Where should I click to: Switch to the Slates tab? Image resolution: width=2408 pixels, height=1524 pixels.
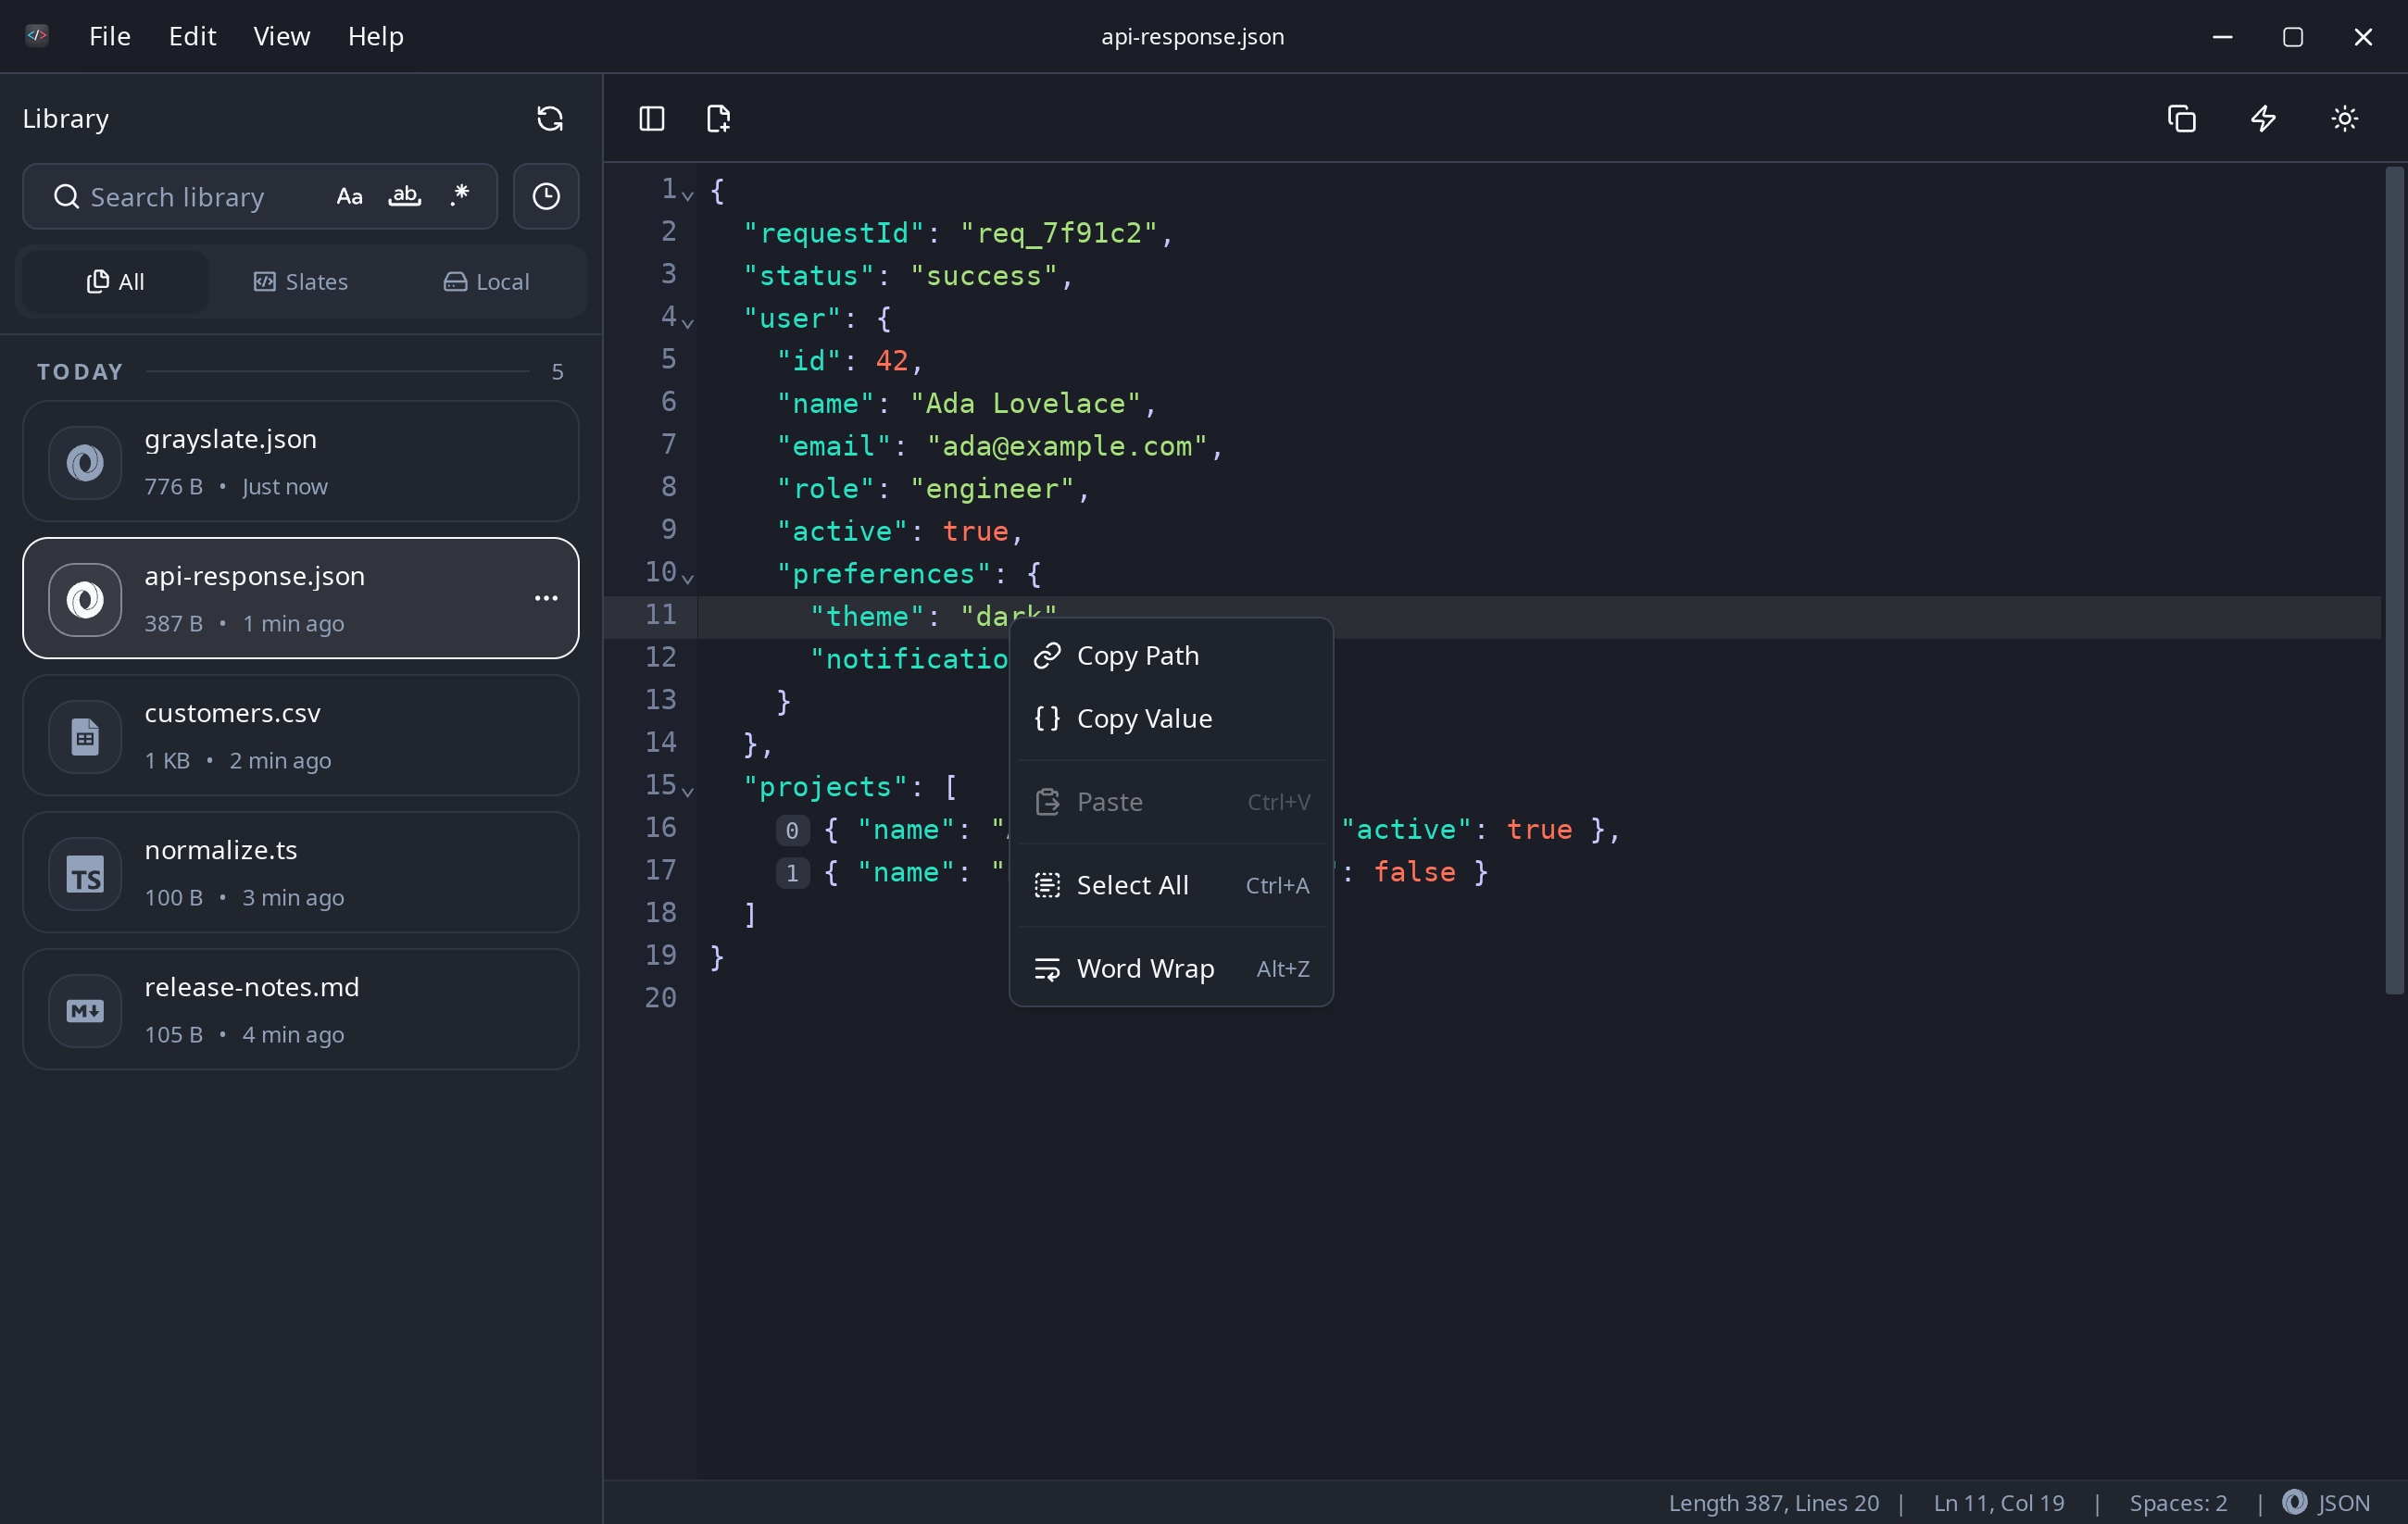301,282
